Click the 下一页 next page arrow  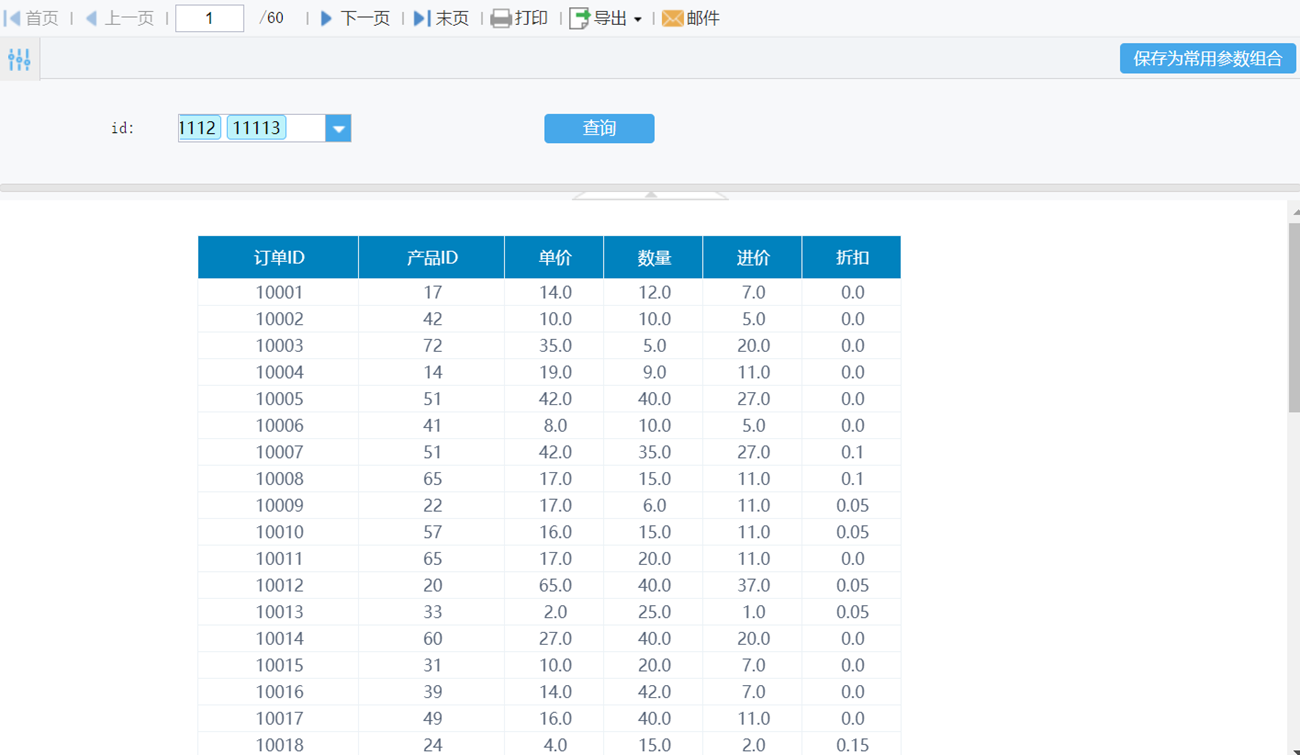tap(326, 18)
